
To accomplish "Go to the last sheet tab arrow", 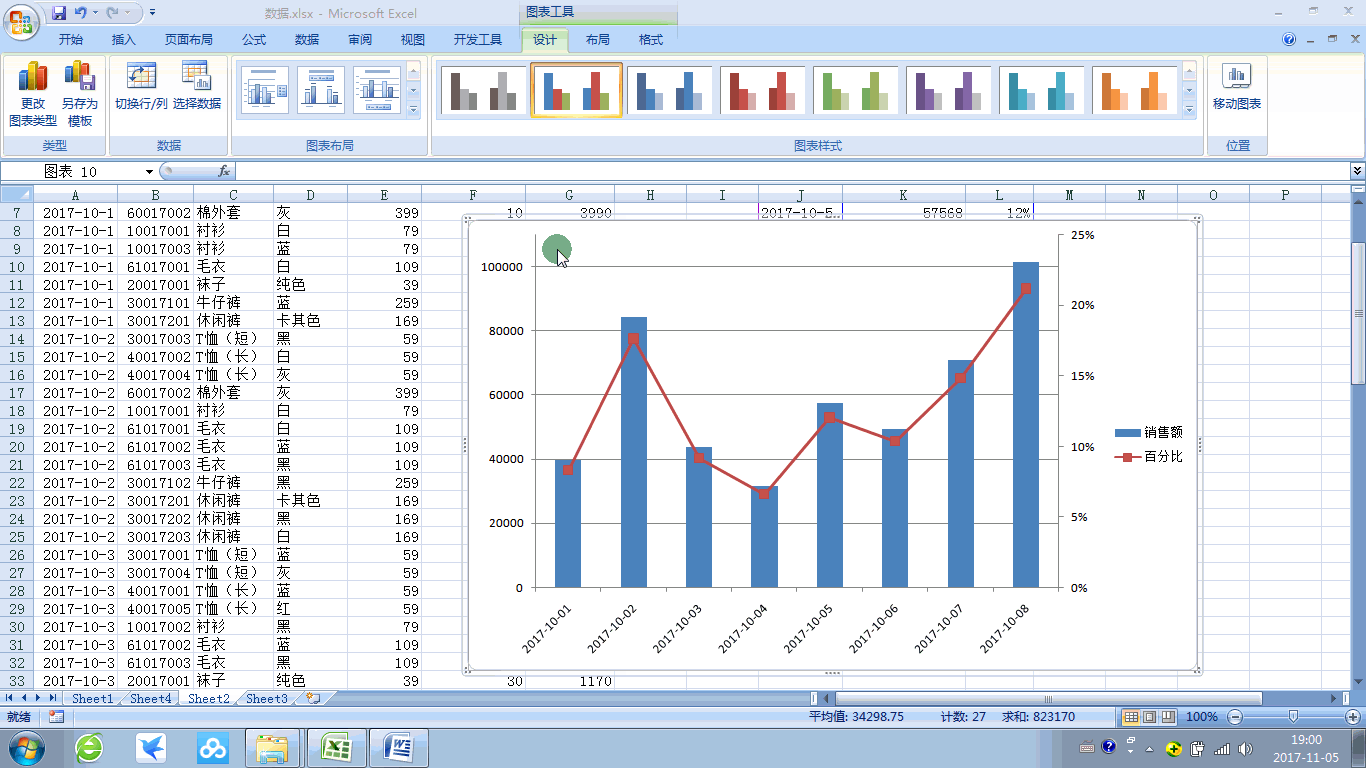I will (53, 698).
